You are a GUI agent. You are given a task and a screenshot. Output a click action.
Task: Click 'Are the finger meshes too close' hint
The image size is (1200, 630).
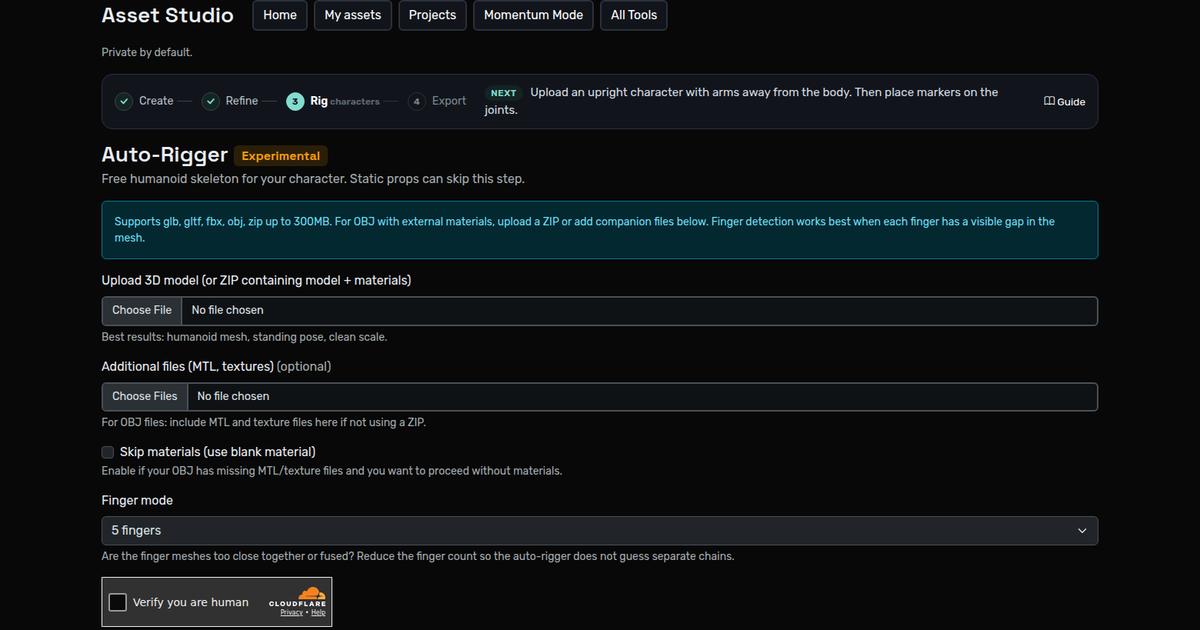[x=418, y=556]
